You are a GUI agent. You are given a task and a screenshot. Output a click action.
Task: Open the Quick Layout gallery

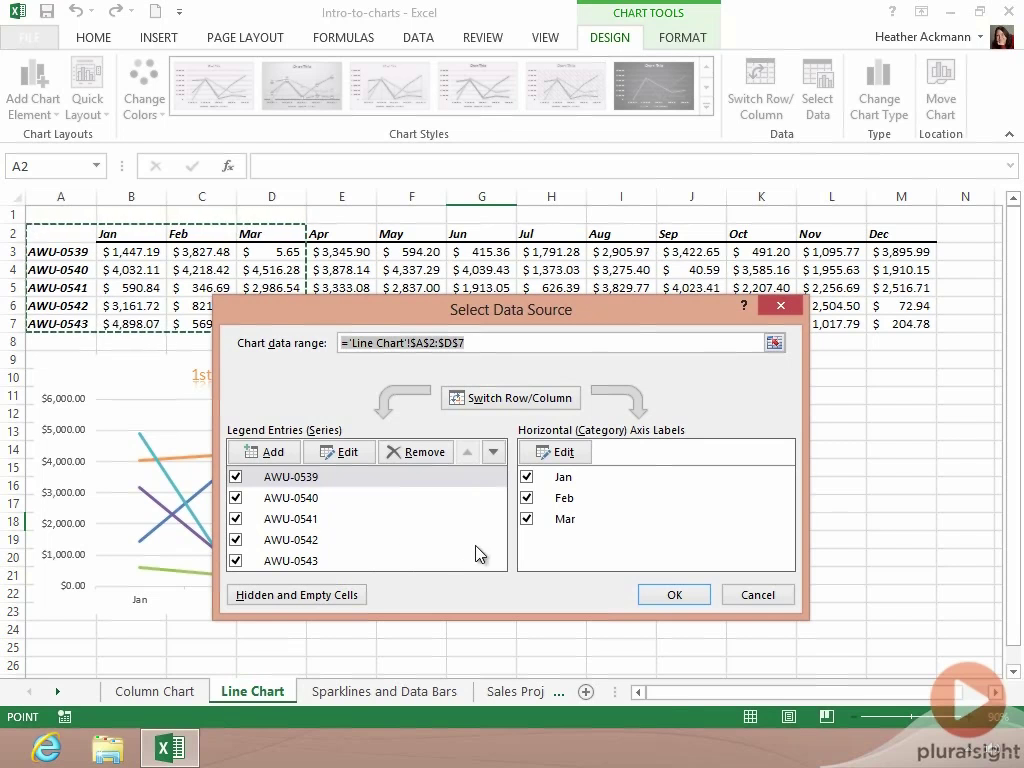[x=87, y=89]
